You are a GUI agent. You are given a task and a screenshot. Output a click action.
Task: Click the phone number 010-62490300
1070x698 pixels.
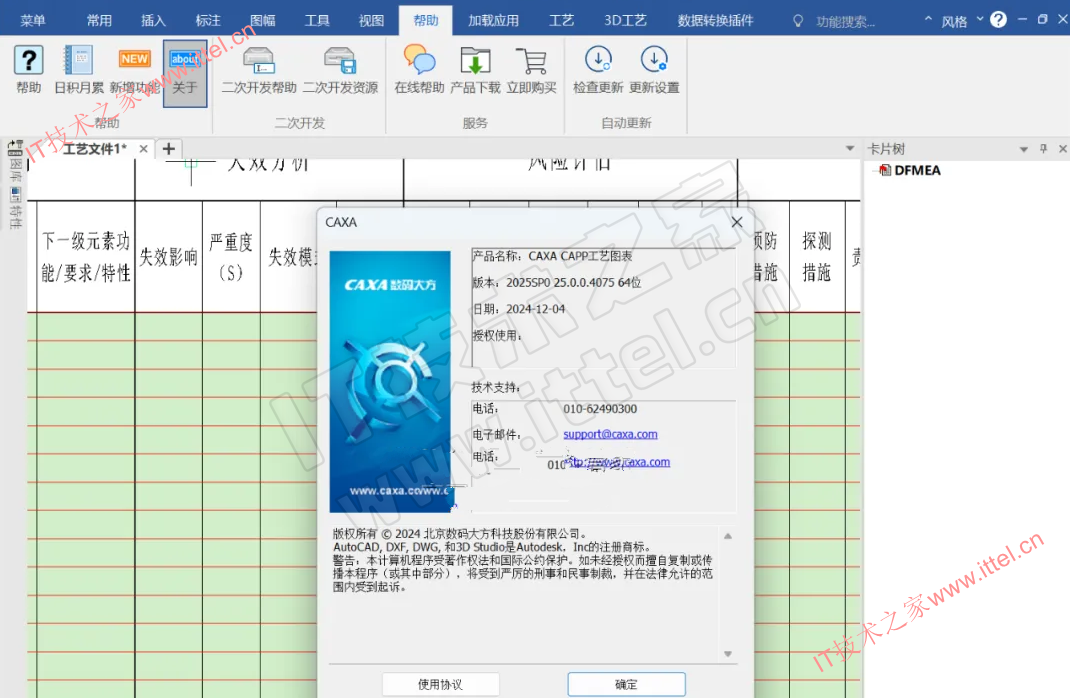coord(600,409)
